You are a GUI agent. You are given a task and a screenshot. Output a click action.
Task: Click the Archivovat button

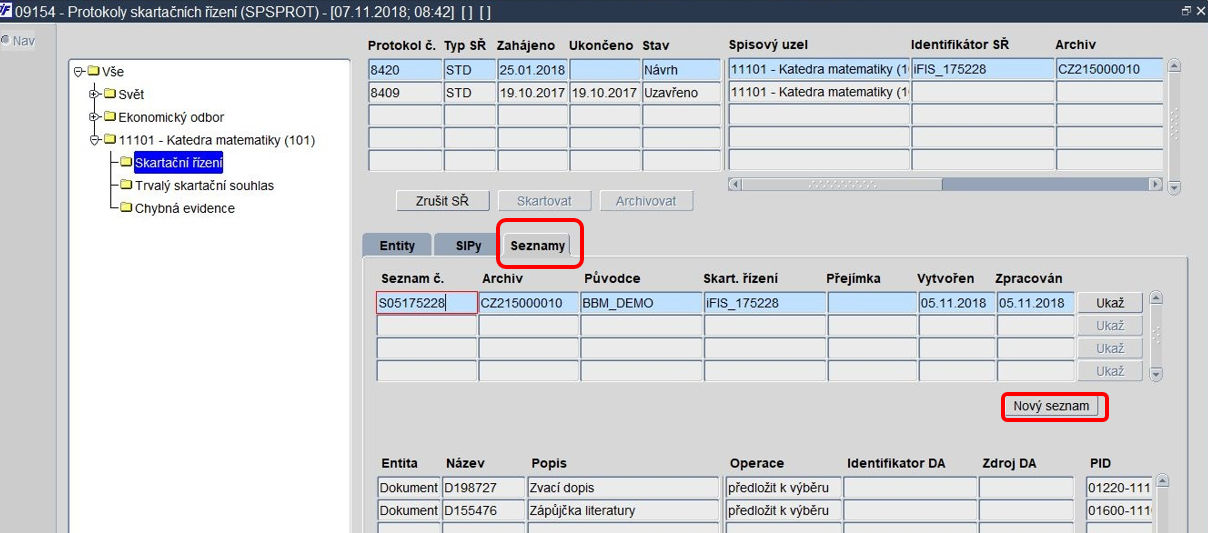[646, 201]
